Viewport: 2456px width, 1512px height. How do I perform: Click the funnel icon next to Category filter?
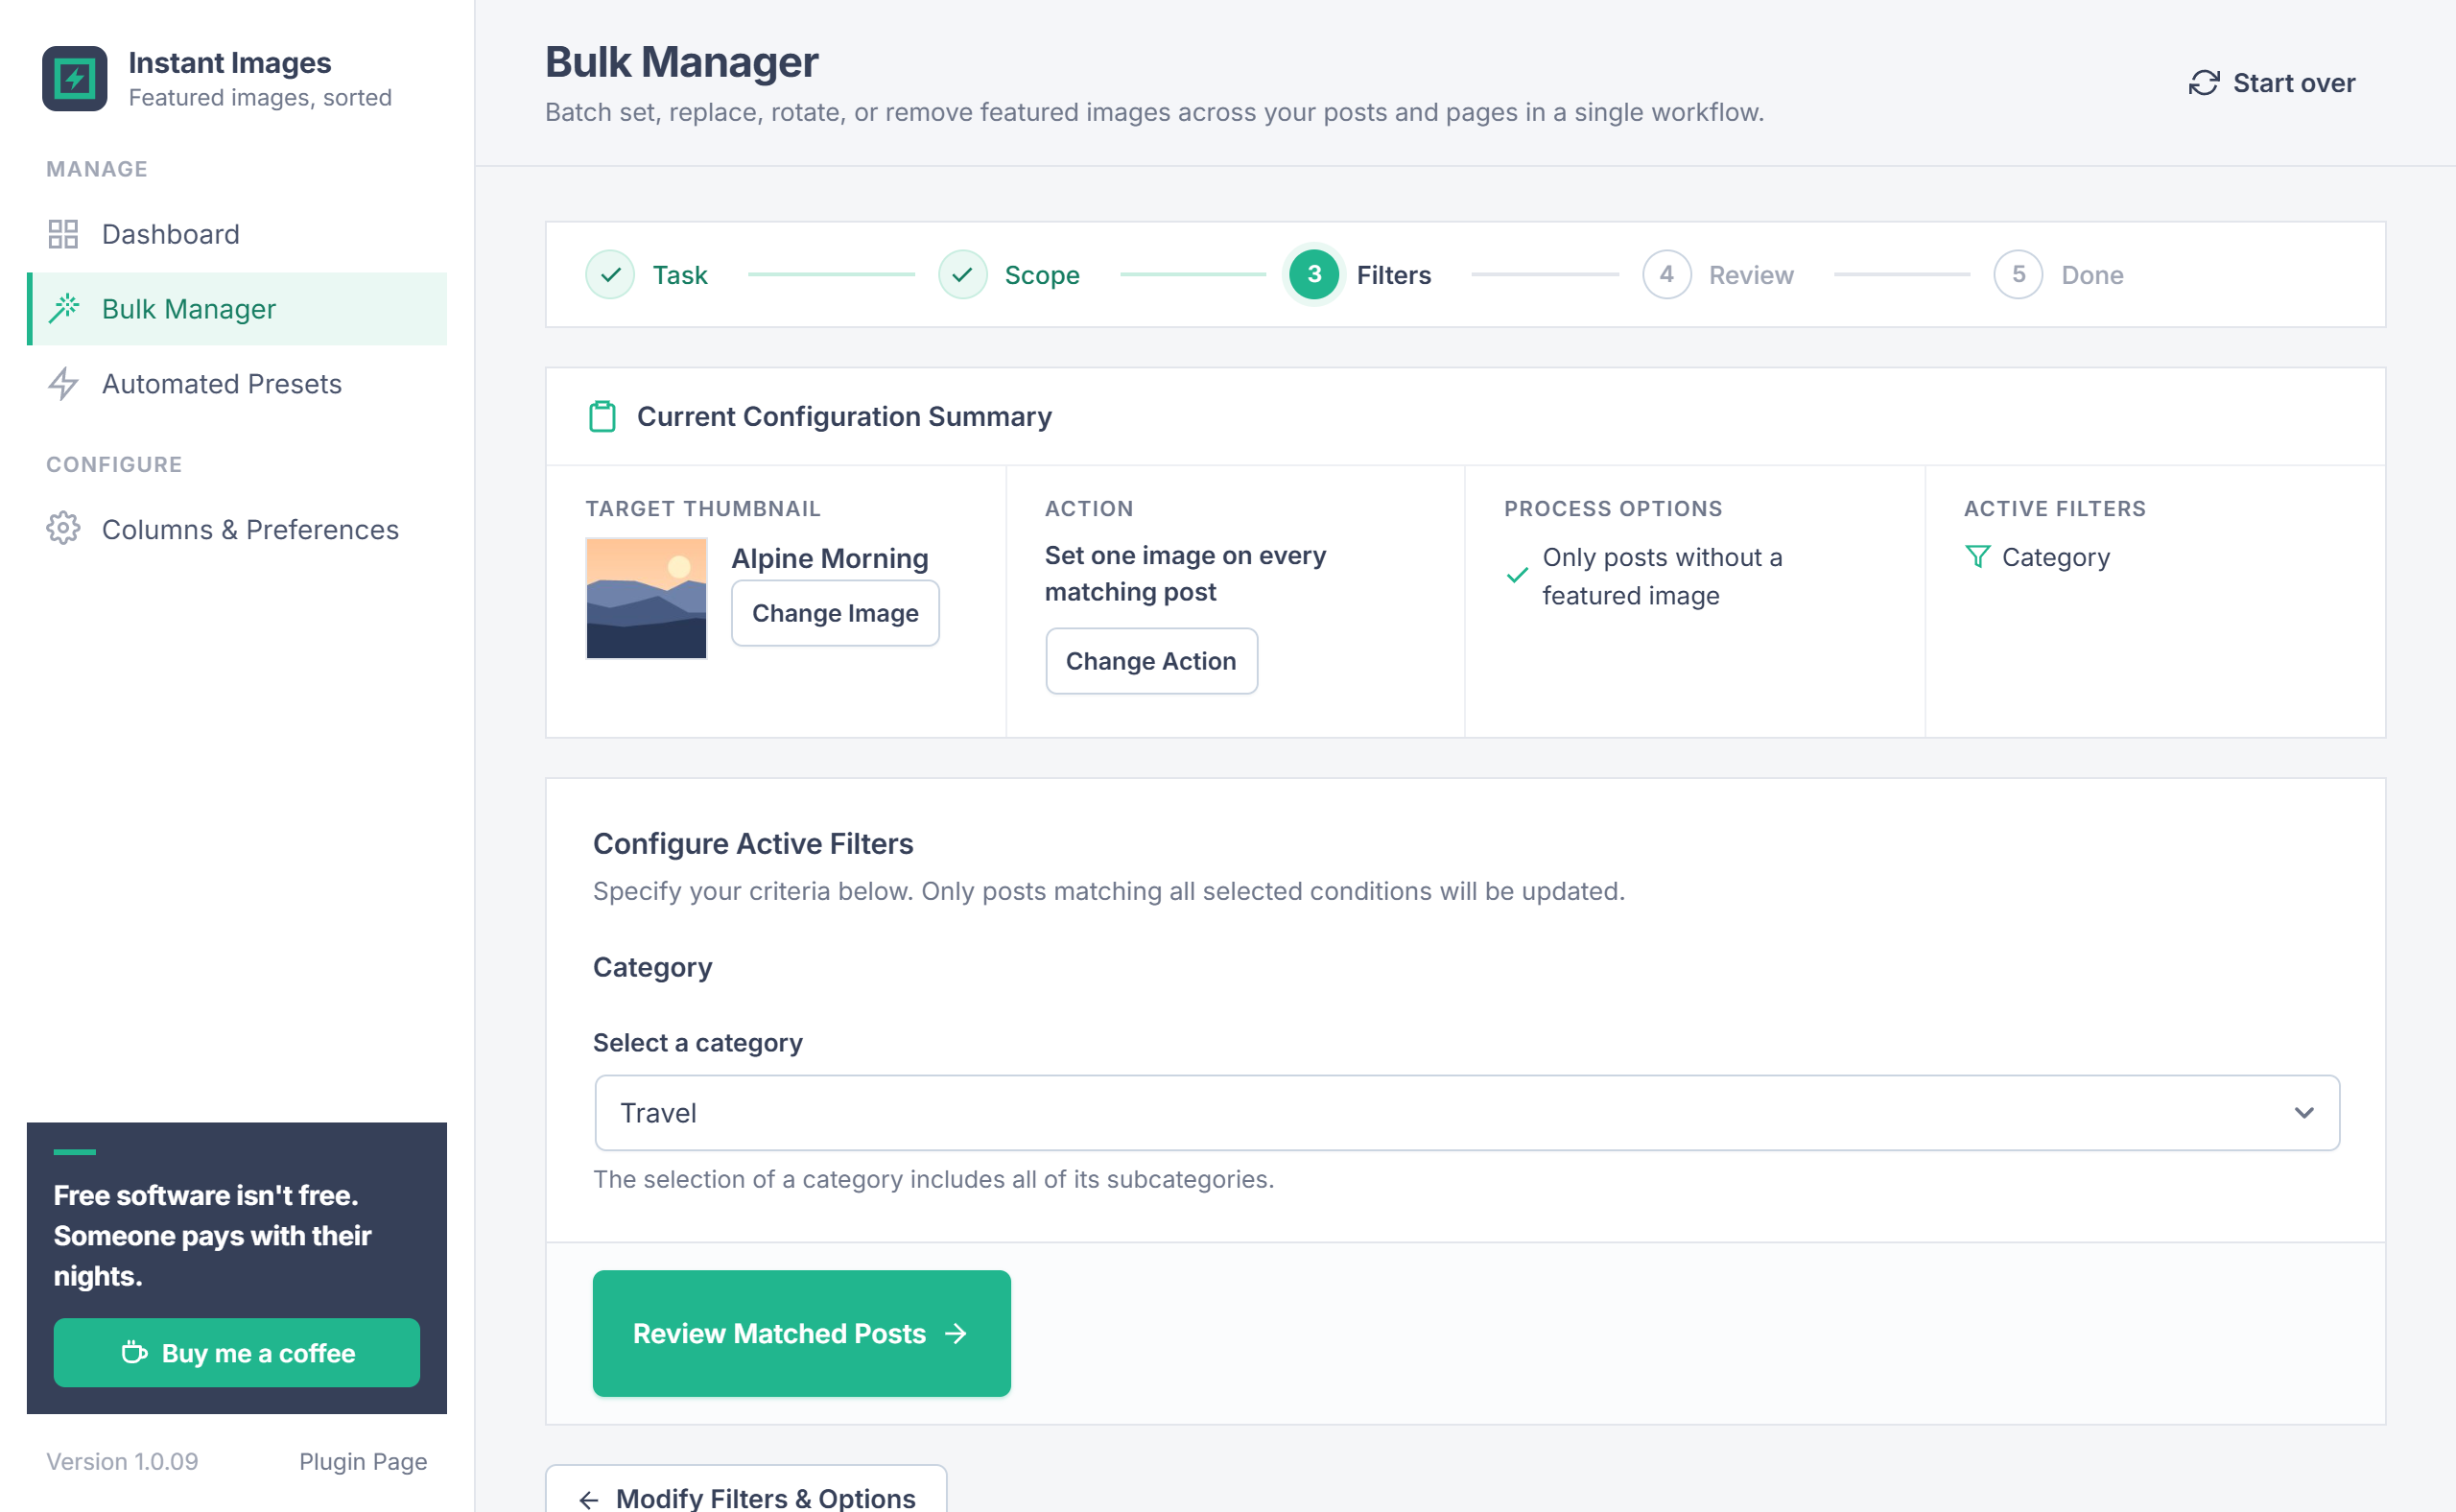[1977, 557]
